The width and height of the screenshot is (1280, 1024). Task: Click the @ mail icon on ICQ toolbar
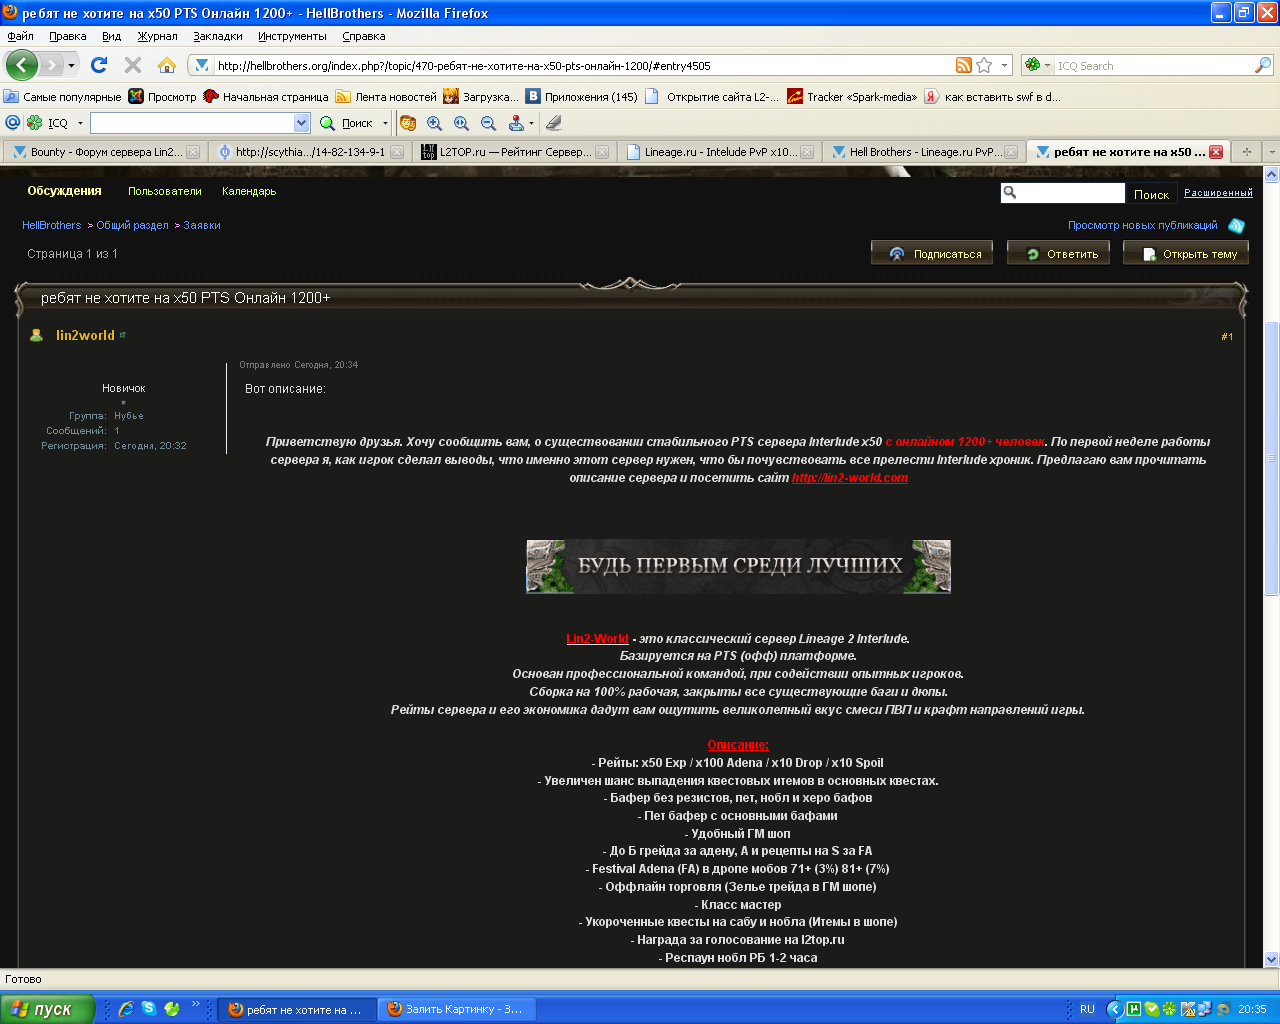[13, 123]
